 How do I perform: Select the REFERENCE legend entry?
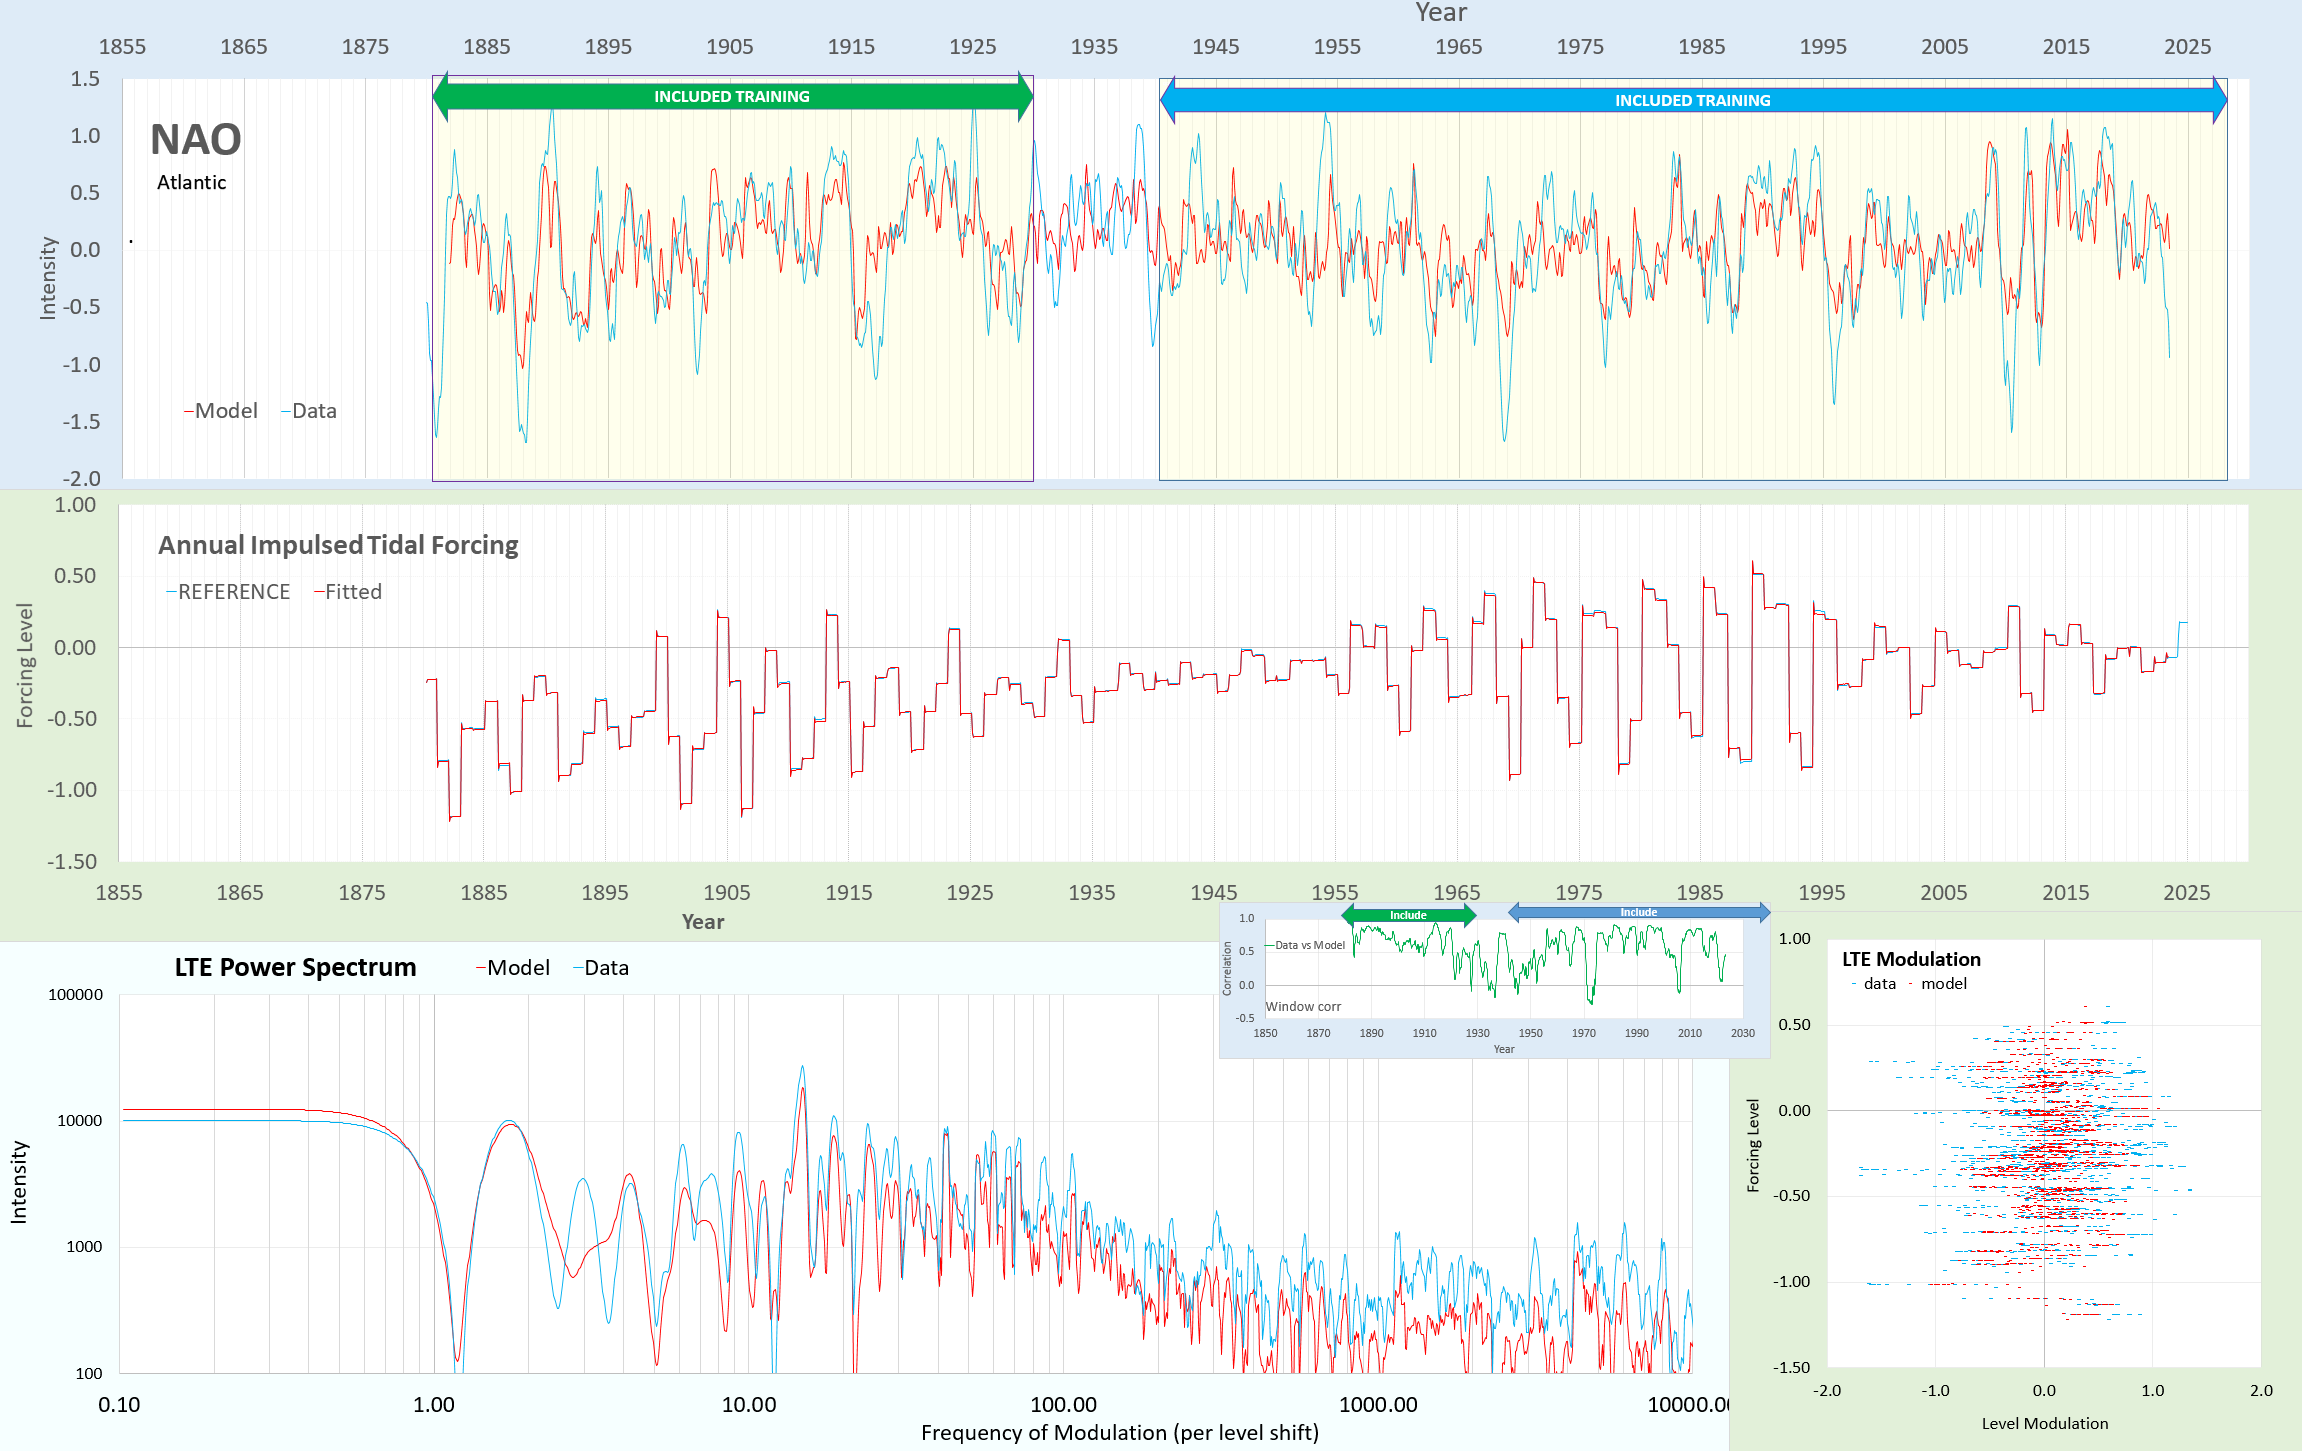click(229, 592)
